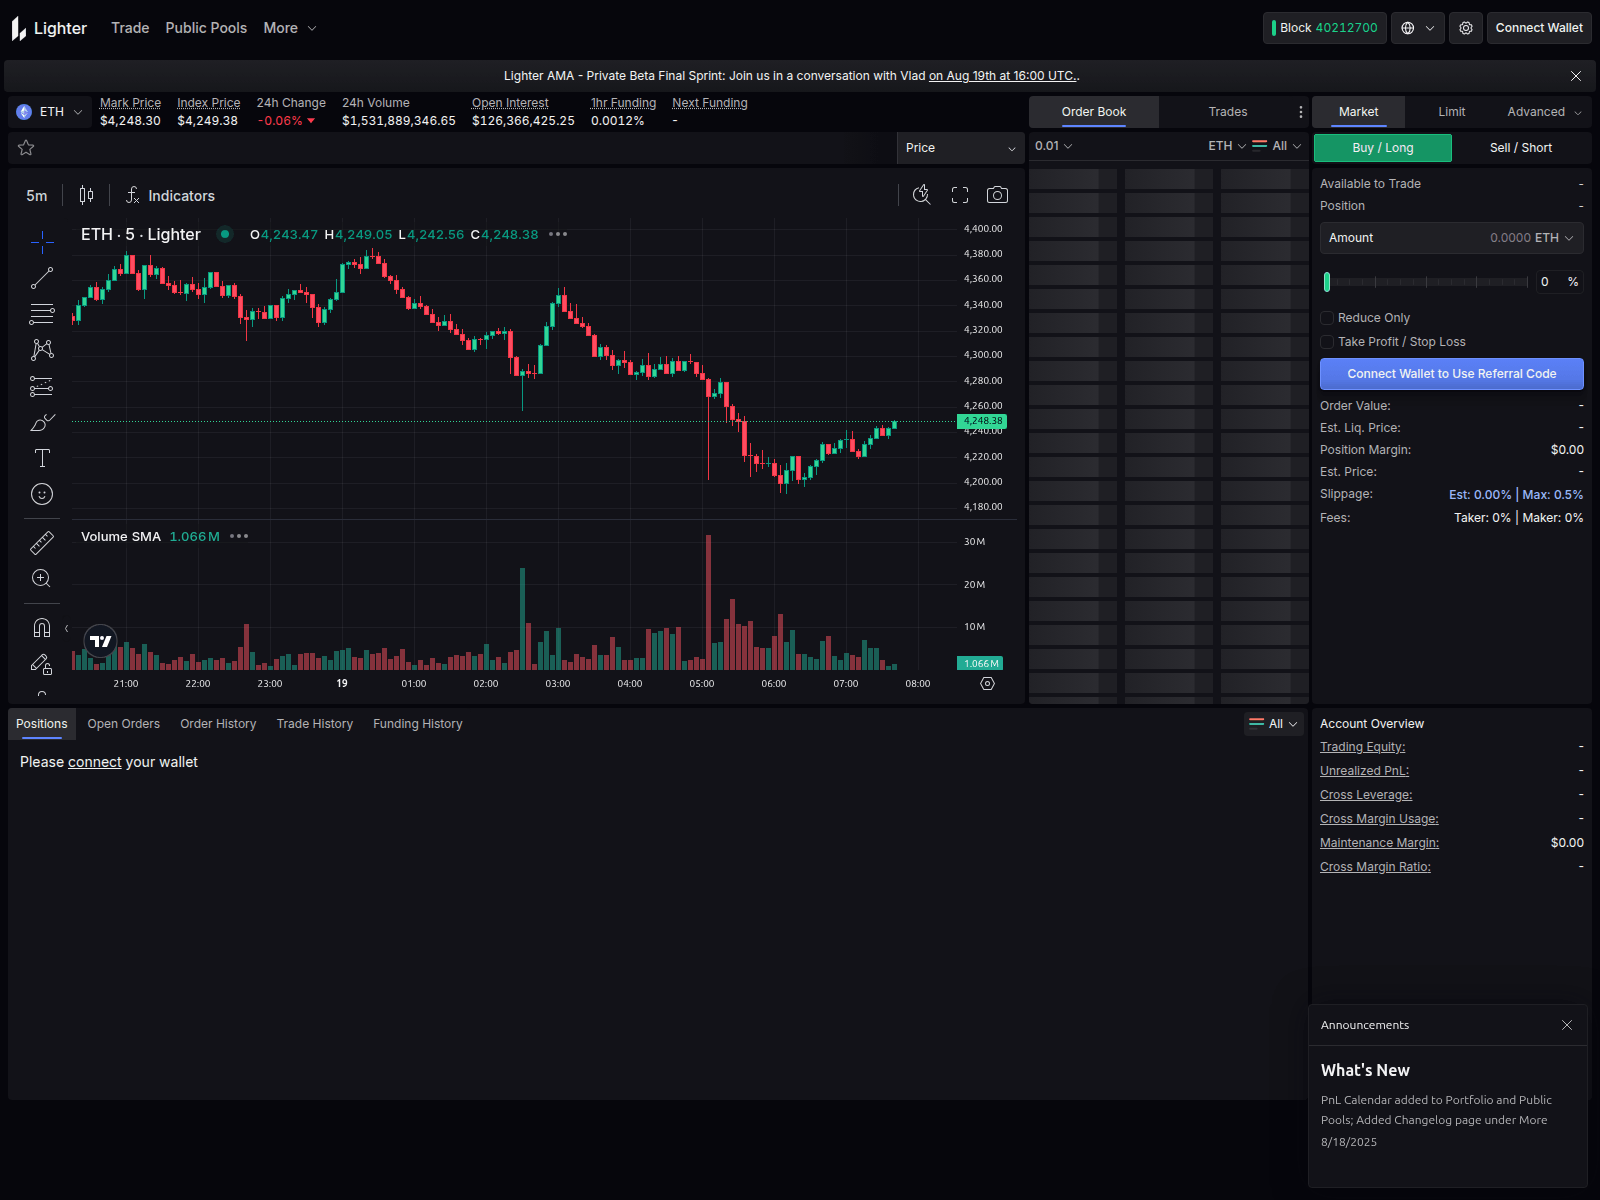Expand the Advanced order type dropdown
The height and width of the screenshot is (1200, 1600).
1544,112
